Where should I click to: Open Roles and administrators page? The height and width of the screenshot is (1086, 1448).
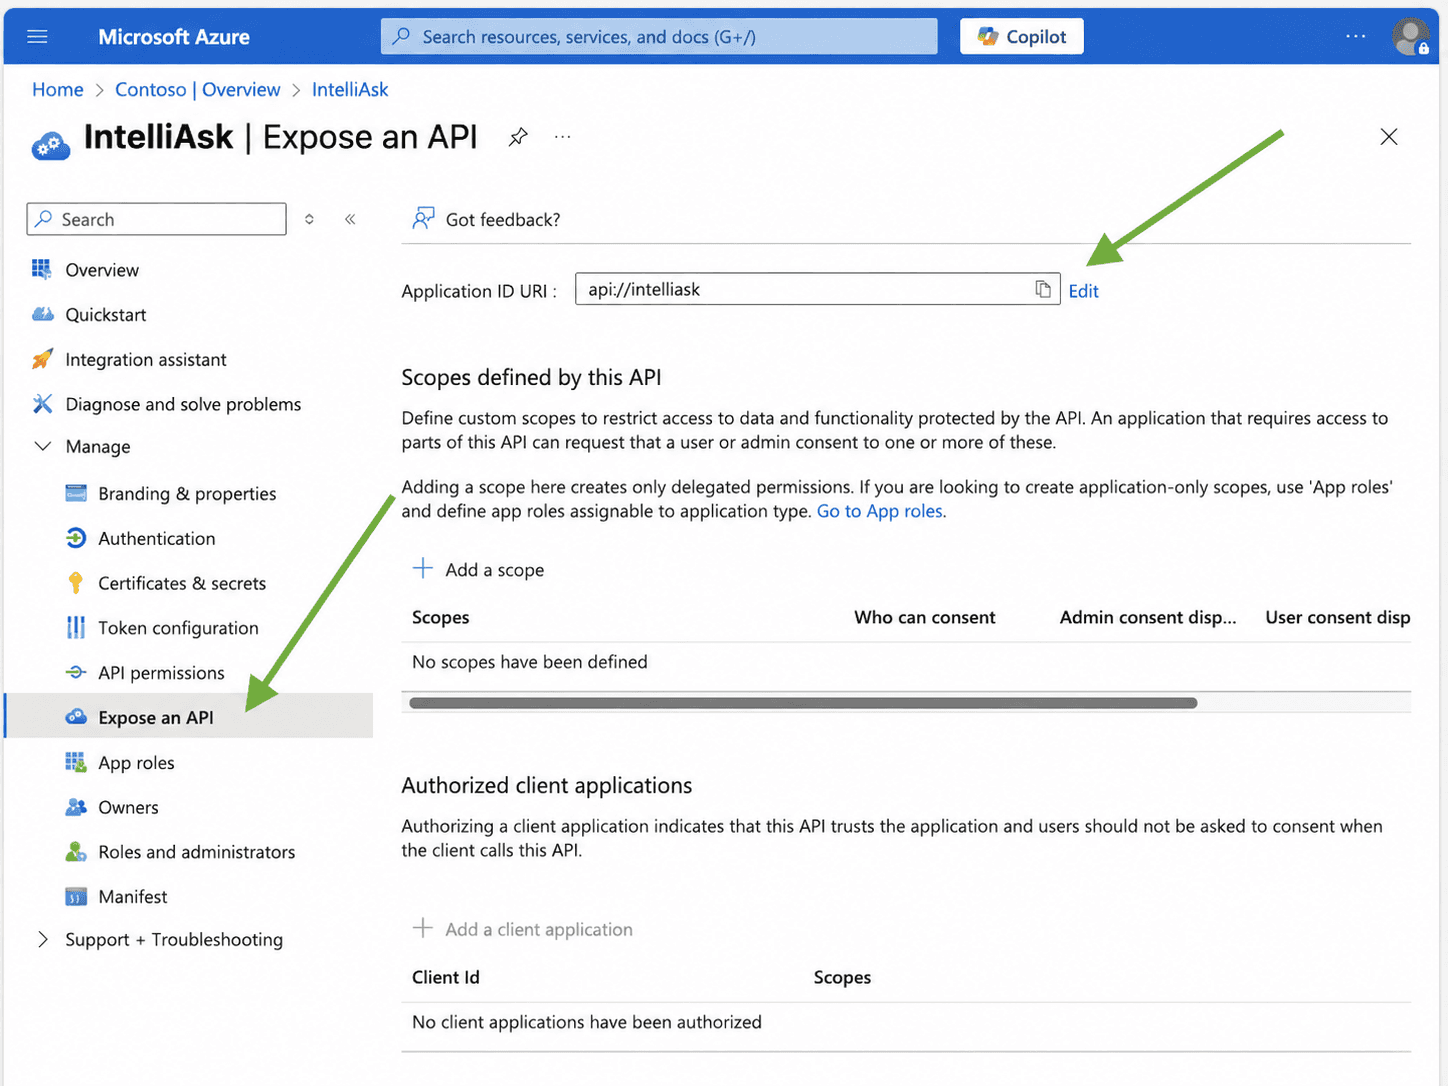197,852
